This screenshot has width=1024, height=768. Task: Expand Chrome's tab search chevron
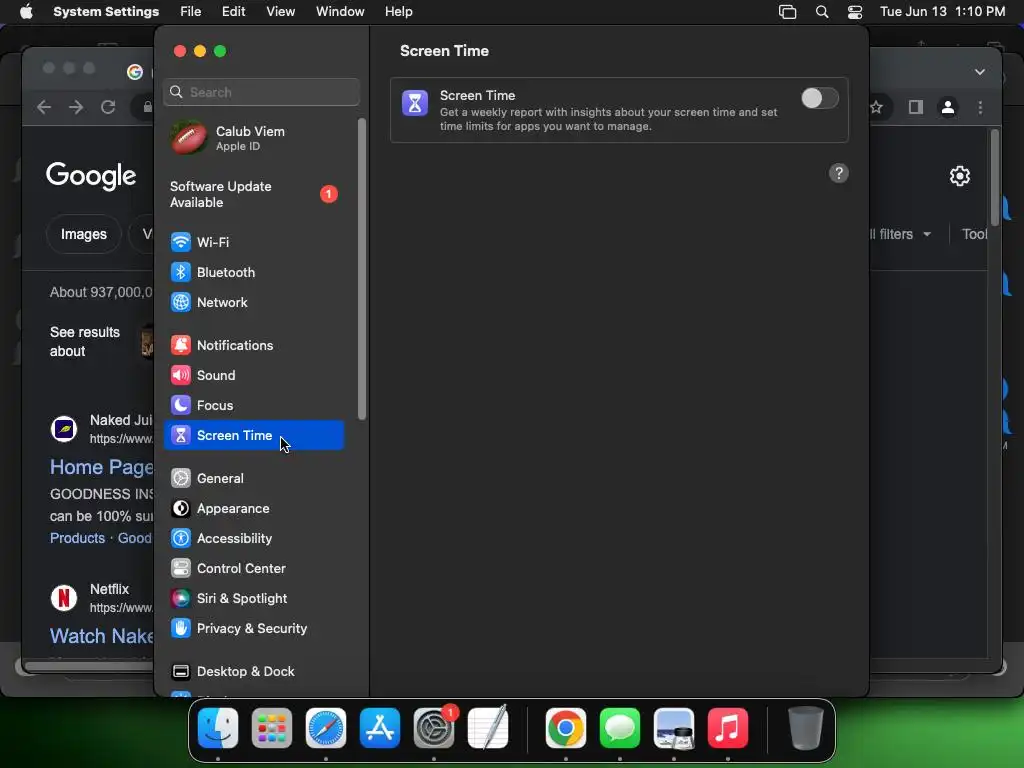coord(980,72)
